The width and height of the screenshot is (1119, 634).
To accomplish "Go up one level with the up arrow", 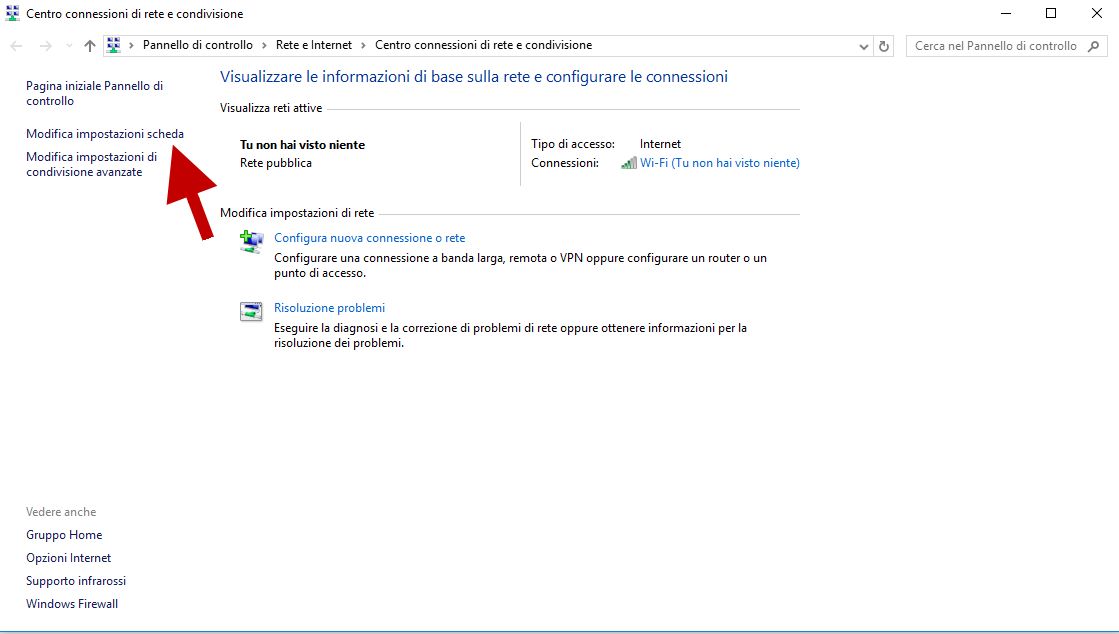I will [90, 46].
